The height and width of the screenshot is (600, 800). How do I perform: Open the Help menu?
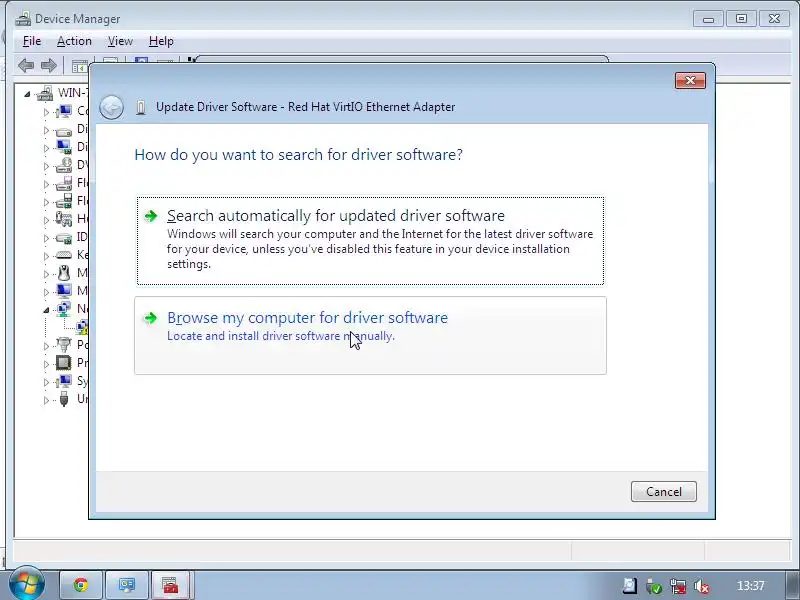click(161, 41)
